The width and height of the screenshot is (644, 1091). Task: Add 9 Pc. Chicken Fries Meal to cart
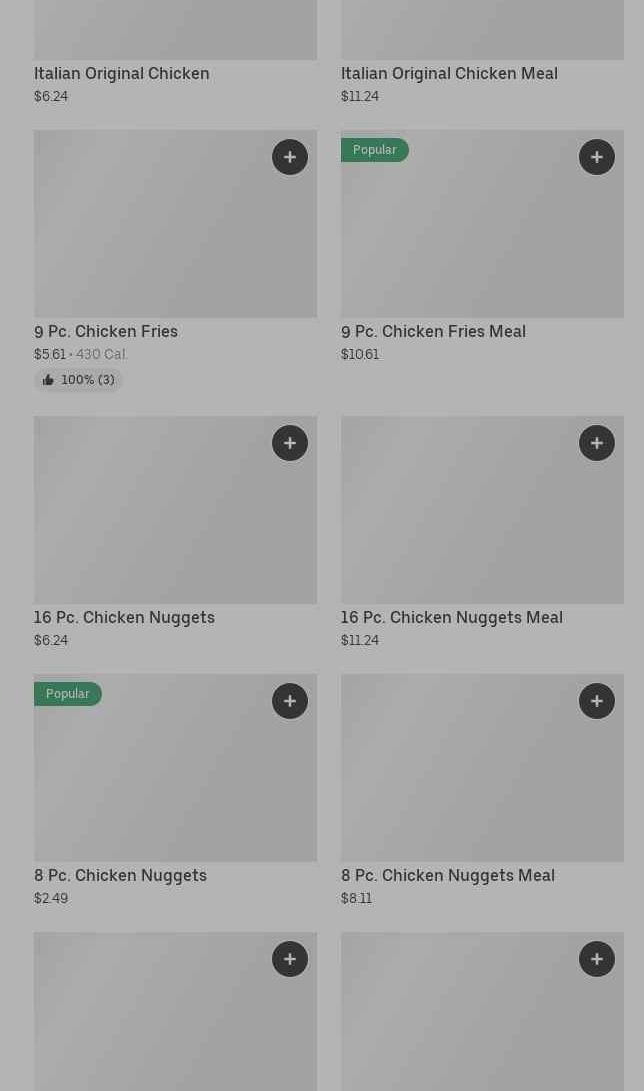pyautogui.click(x=597, y=157)
